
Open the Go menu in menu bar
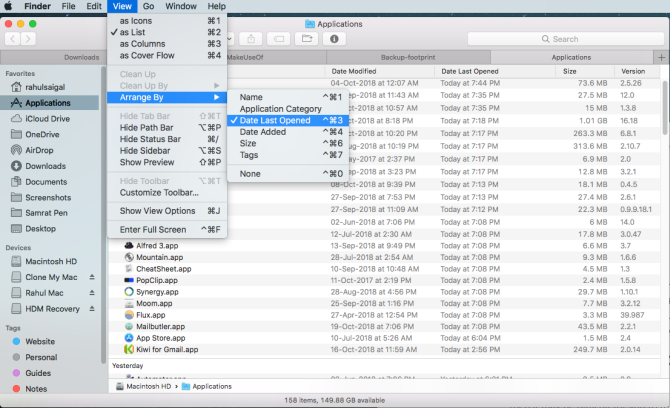click(x=148, y=6)
